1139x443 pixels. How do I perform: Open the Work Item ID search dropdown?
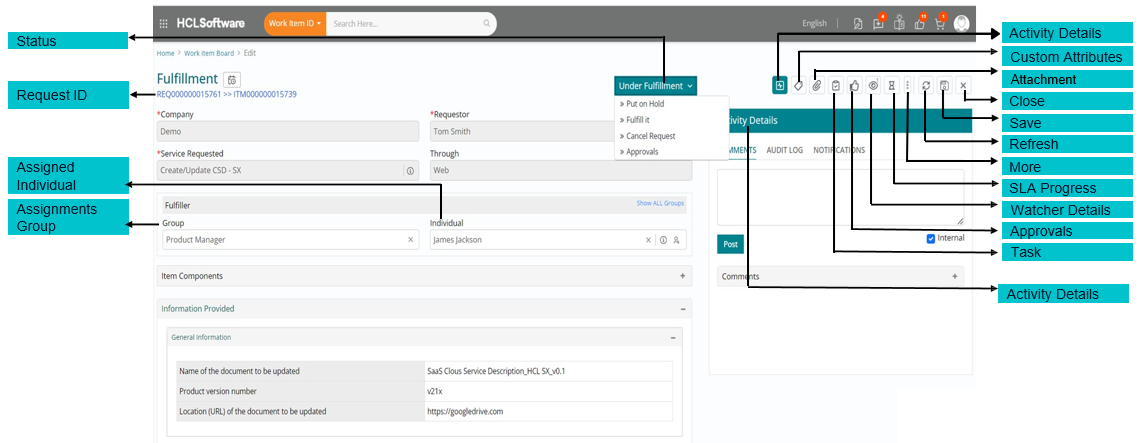tap(294, 23)
